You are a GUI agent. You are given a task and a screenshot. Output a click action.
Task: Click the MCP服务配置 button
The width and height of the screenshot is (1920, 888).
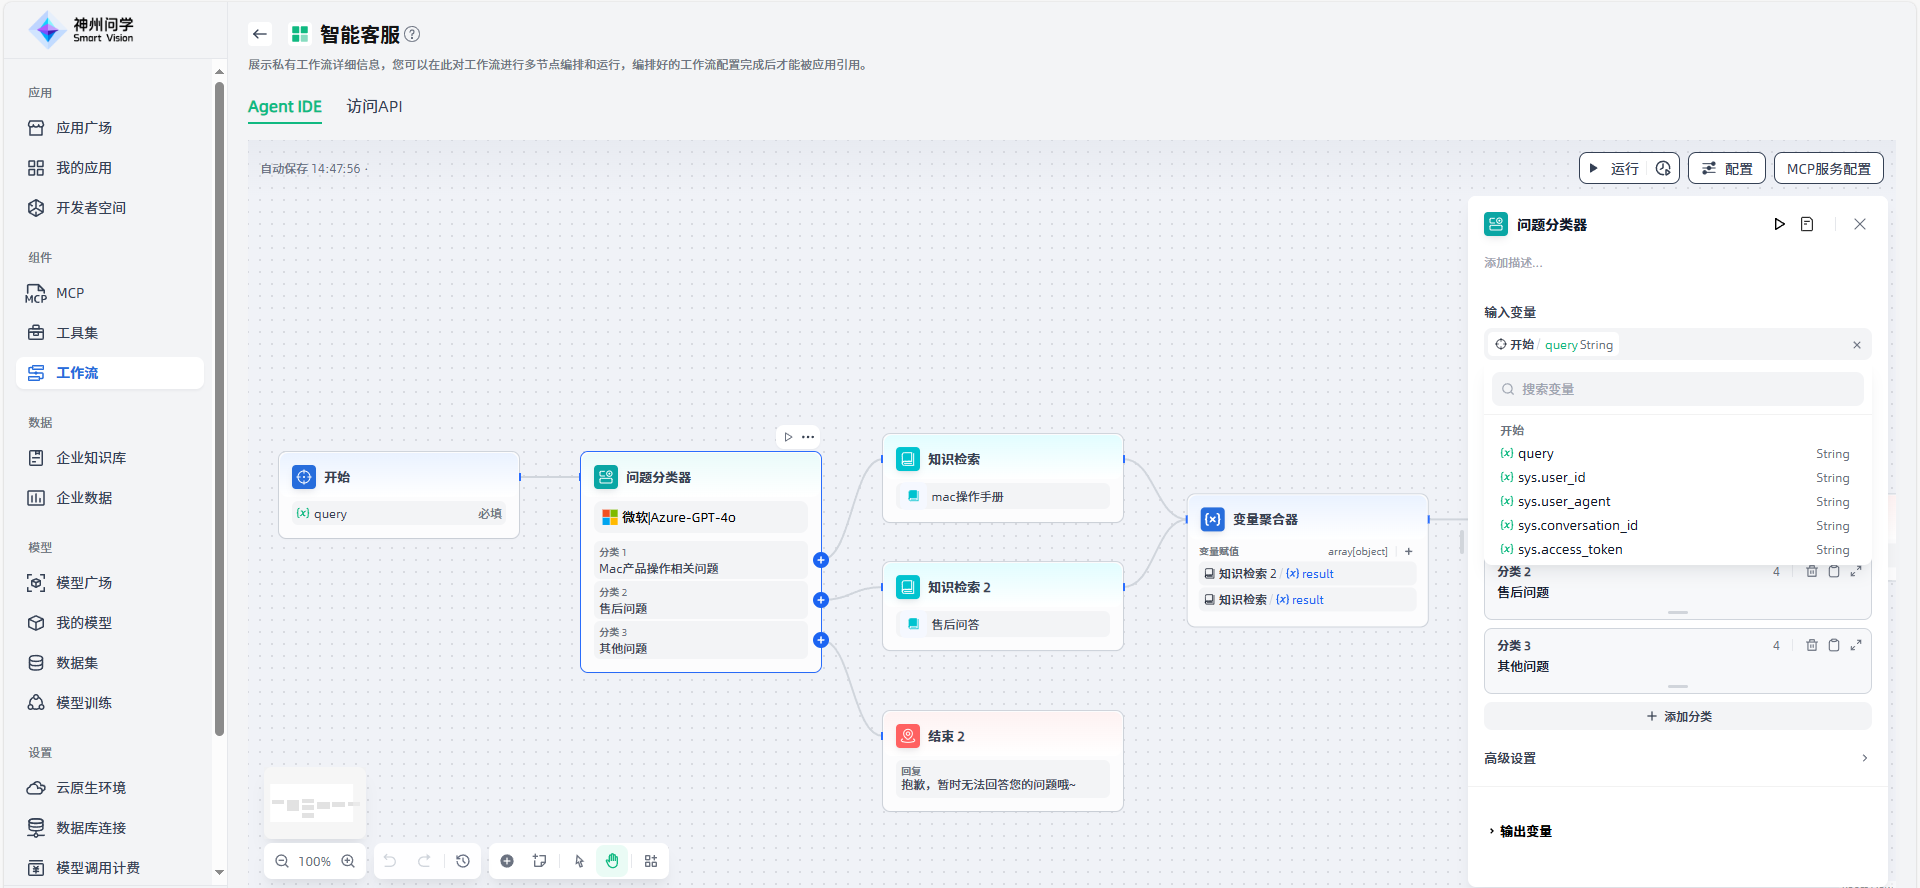point(1828,168)
